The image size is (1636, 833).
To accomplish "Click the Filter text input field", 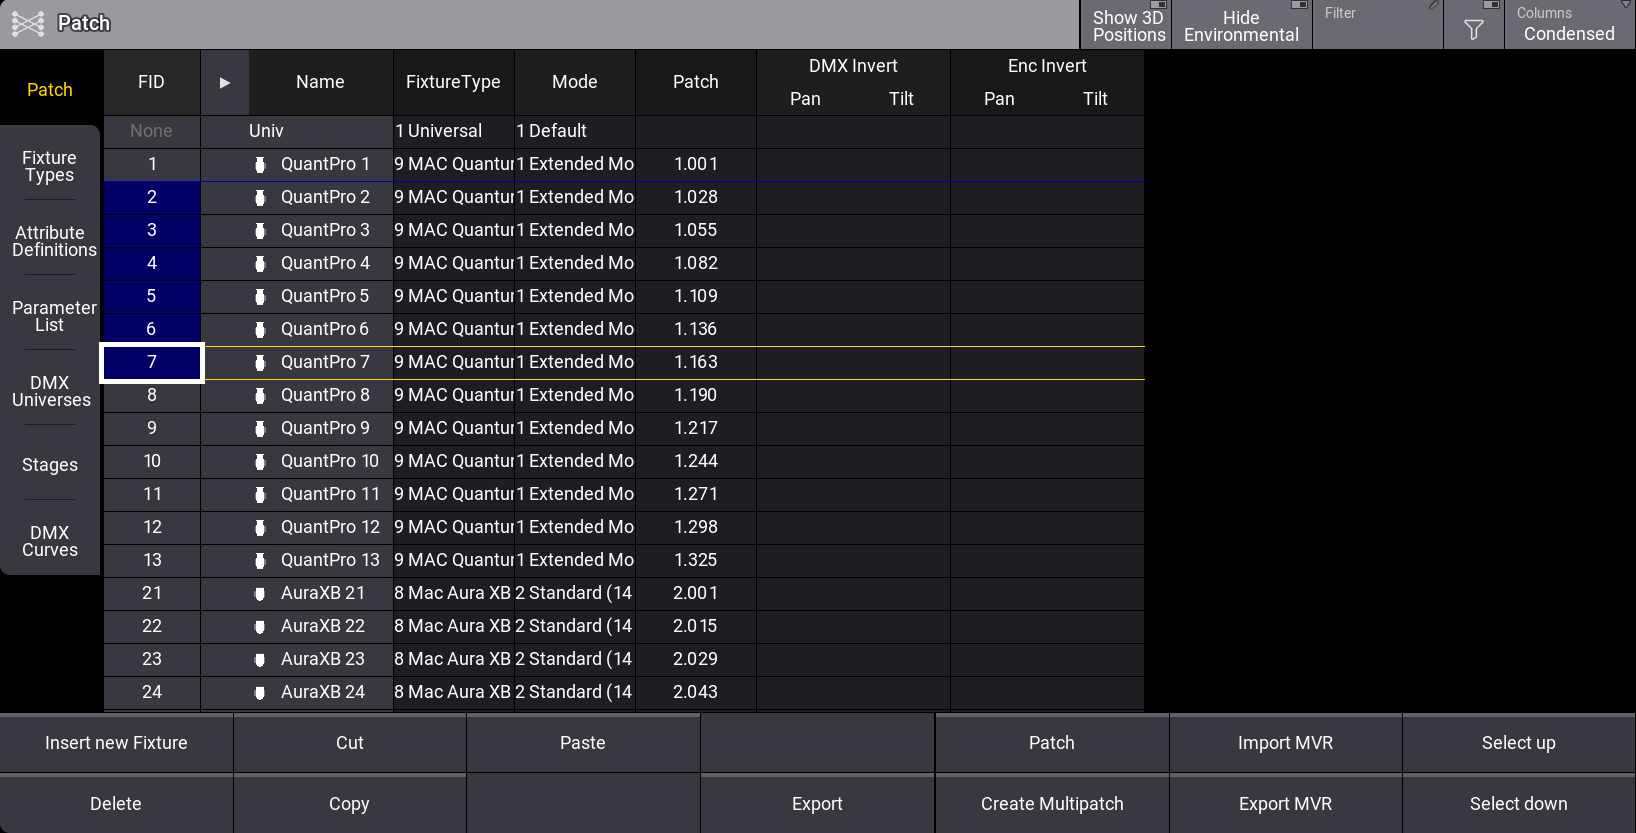I will pos(1377,30).
